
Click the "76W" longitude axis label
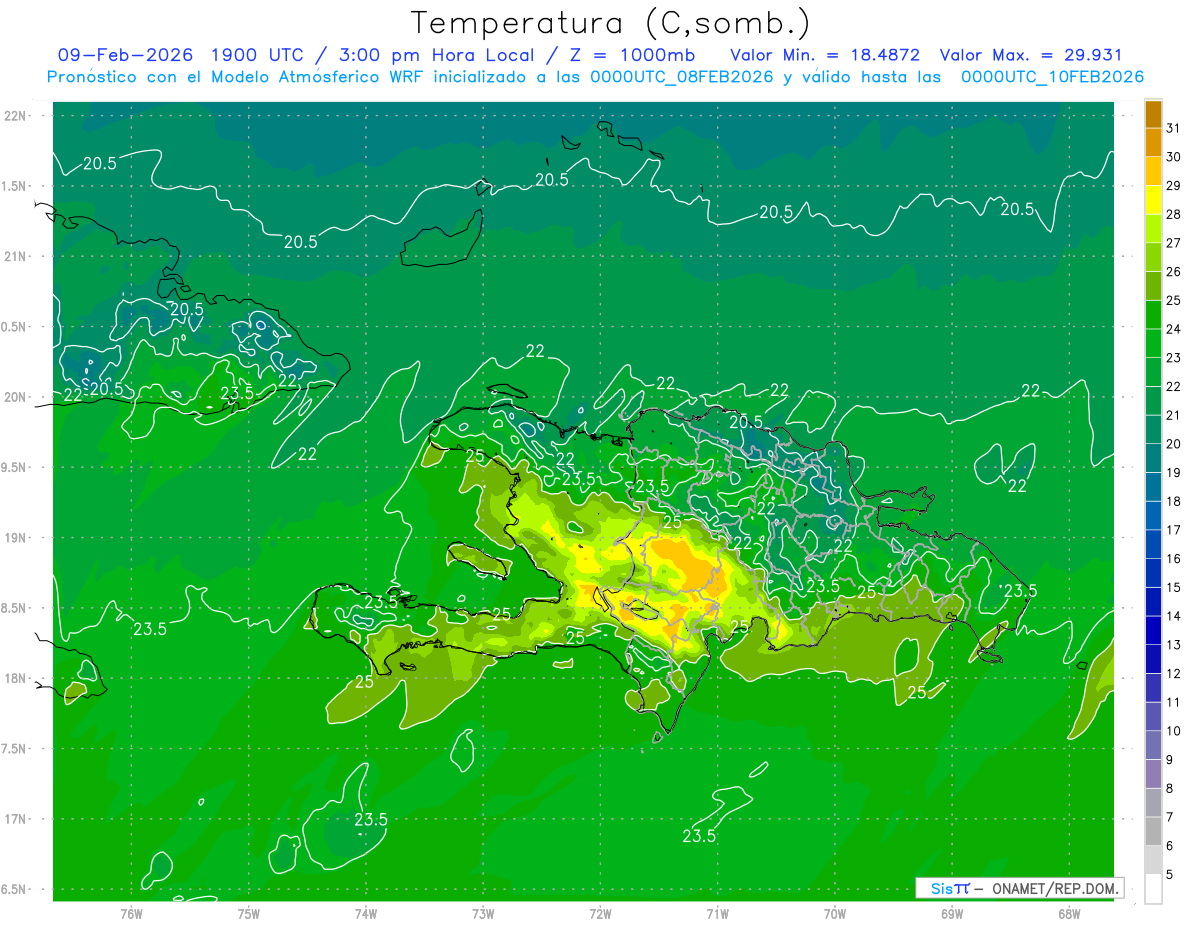click(x=131, y=913)
